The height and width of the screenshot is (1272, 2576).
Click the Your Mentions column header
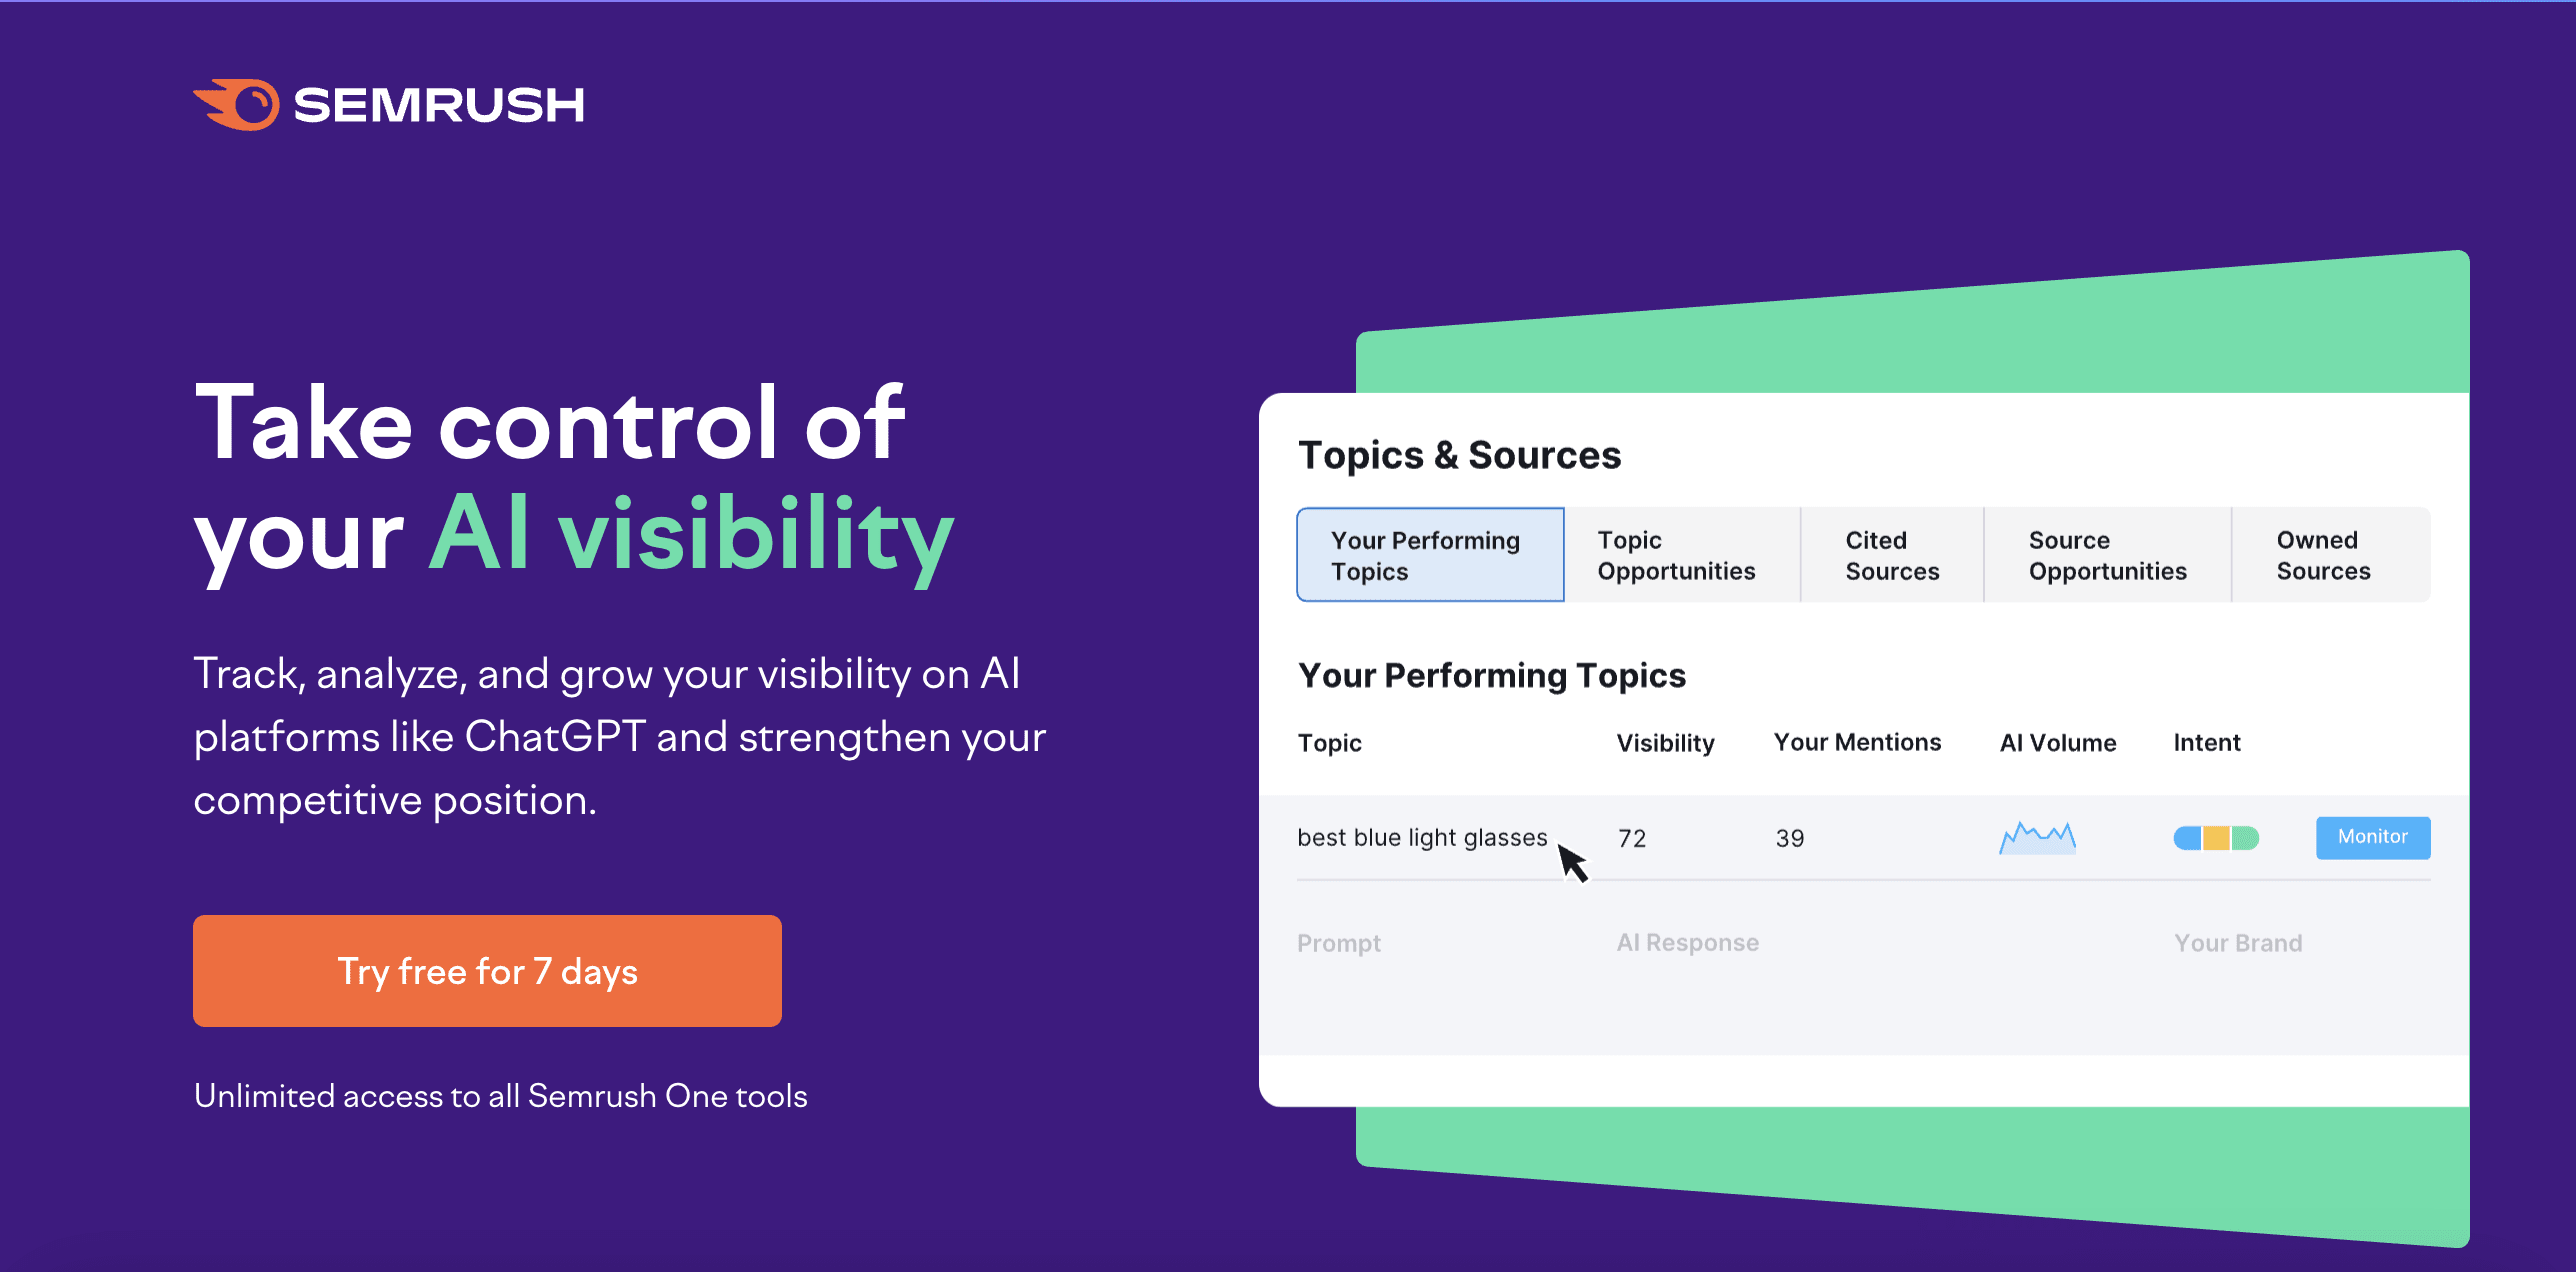pos(1857,742)
